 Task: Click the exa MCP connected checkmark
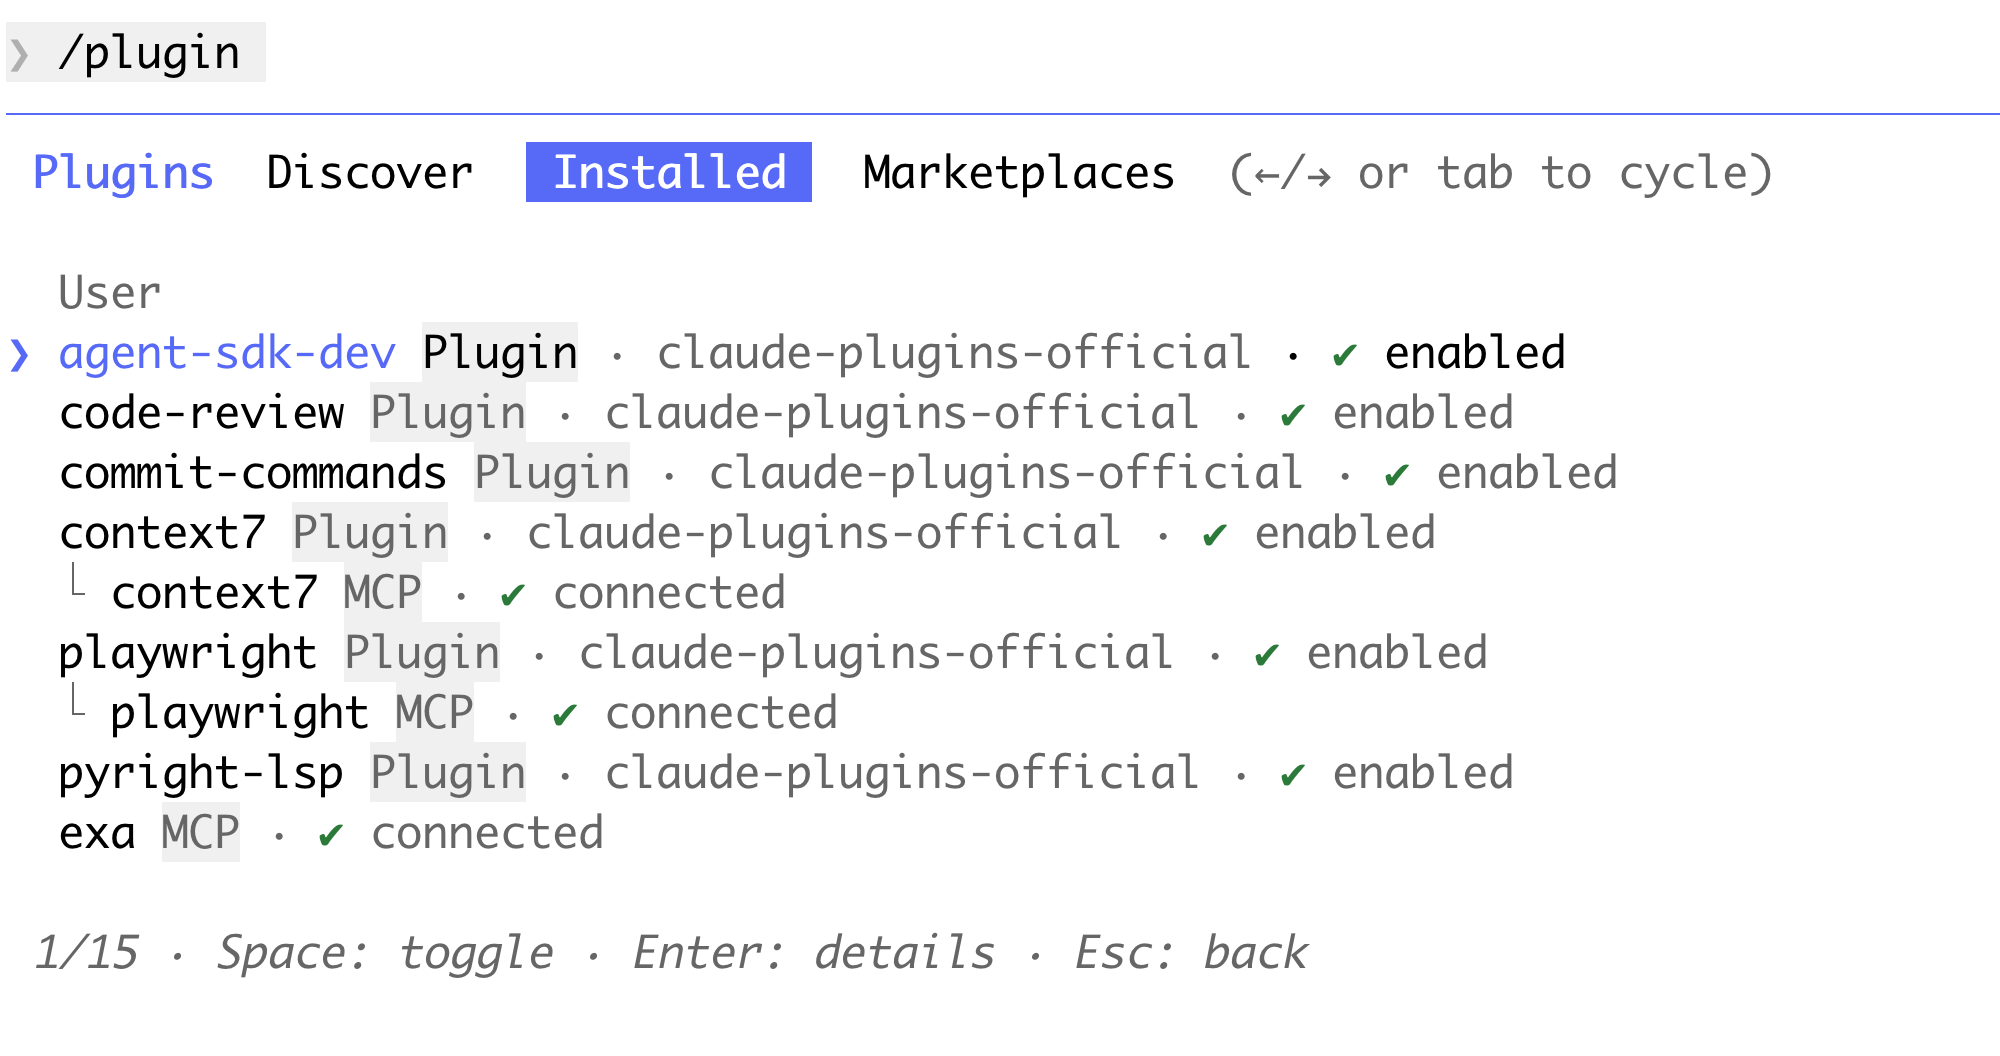click(x=331, y=835)
